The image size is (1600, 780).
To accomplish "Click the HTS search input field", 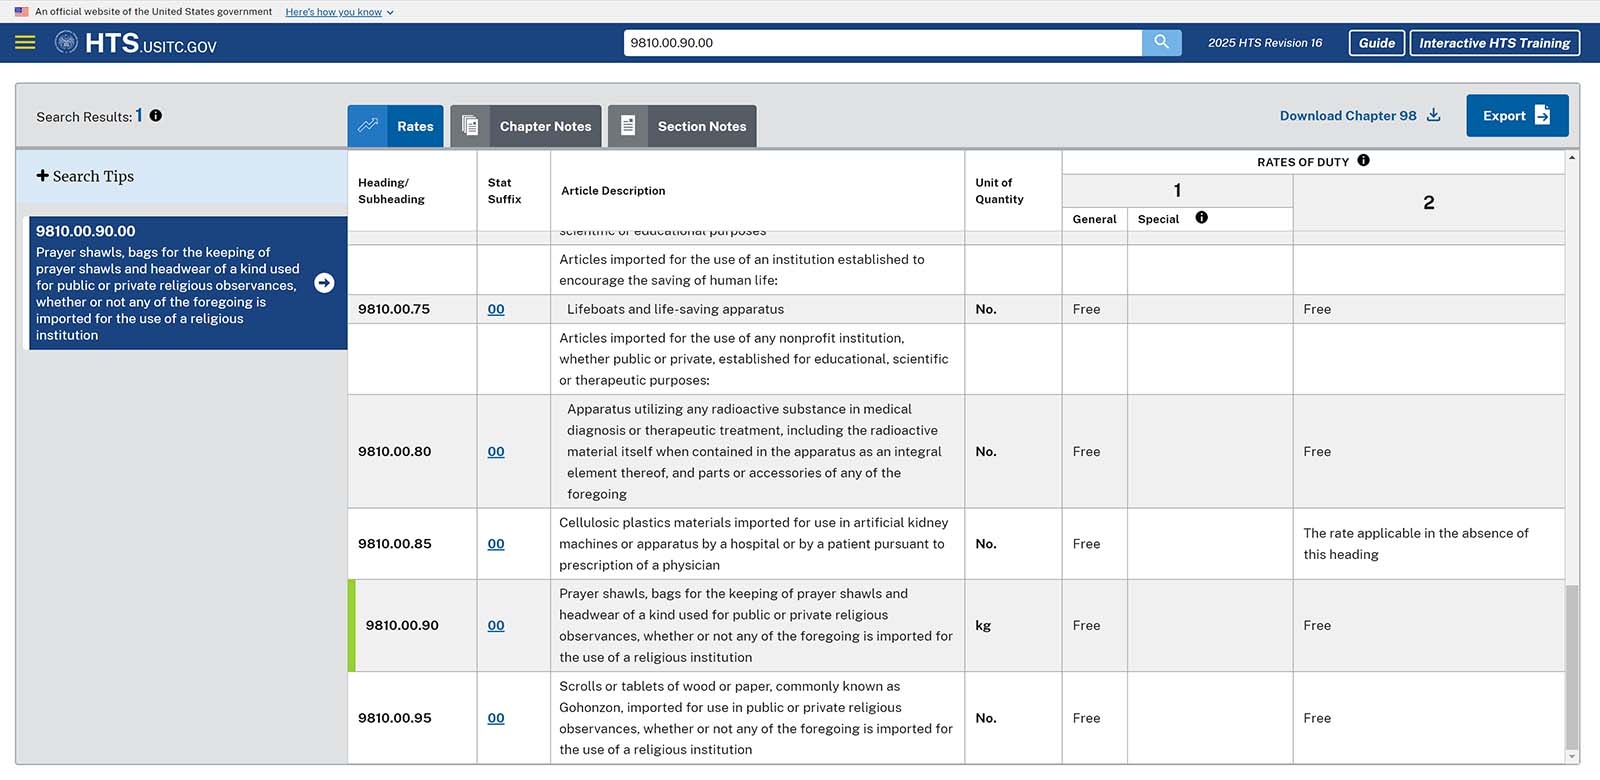I will coord(883,43).
